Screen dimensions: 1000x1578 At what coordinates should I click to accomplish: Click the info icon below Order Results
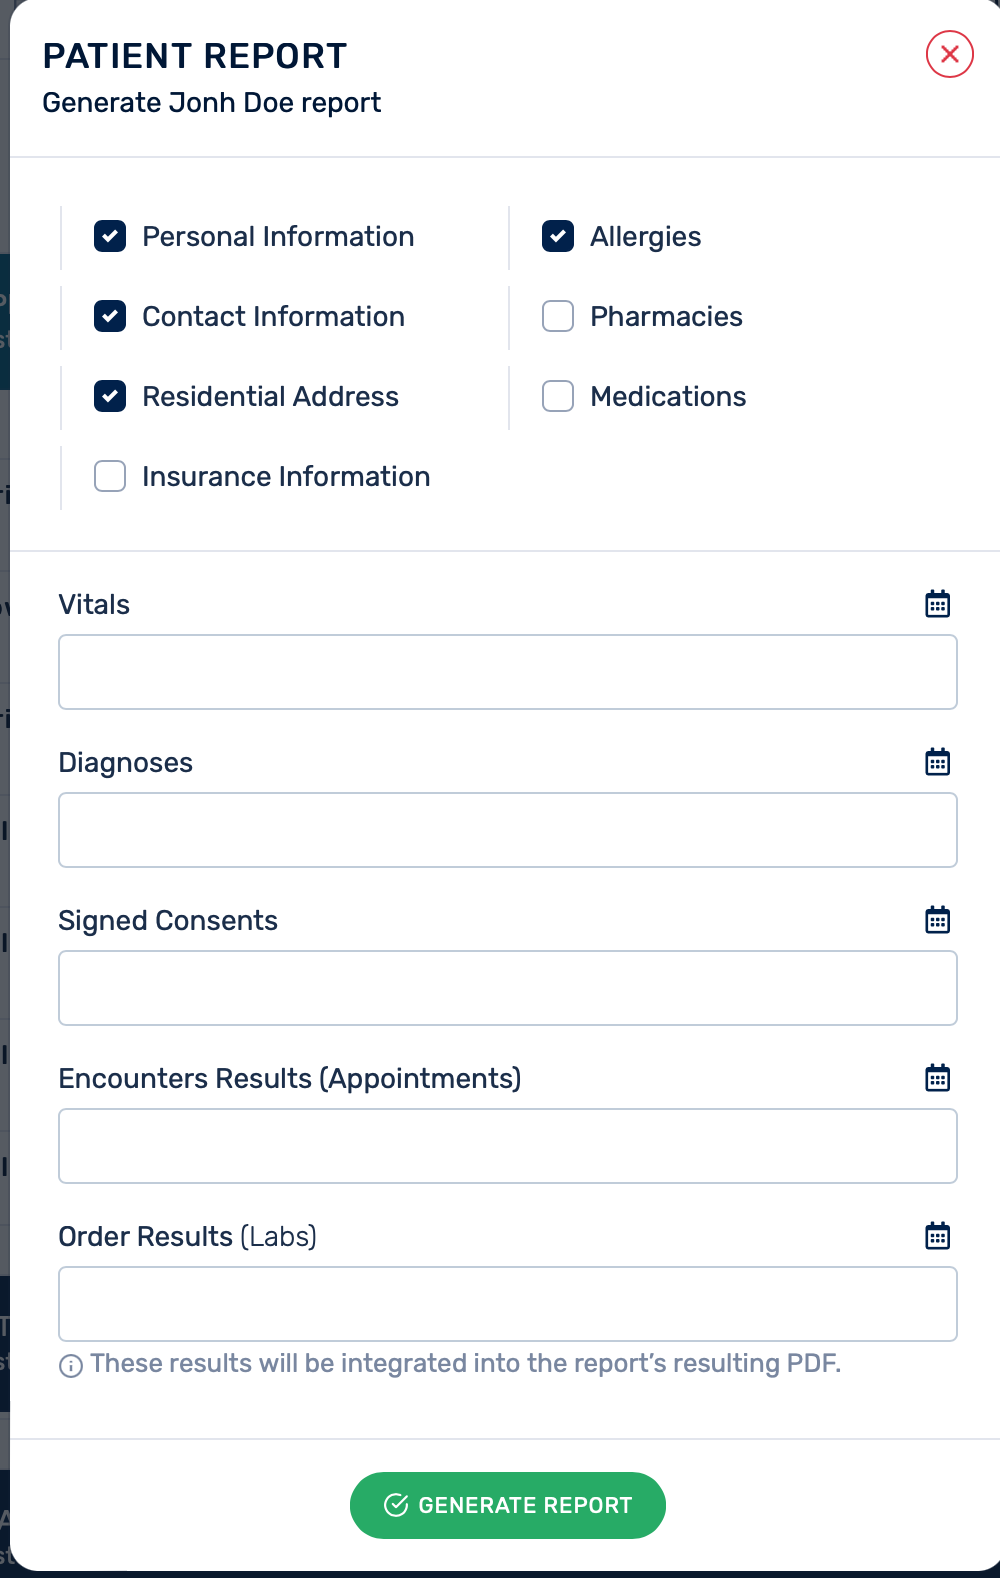[x=71, y=1366]
